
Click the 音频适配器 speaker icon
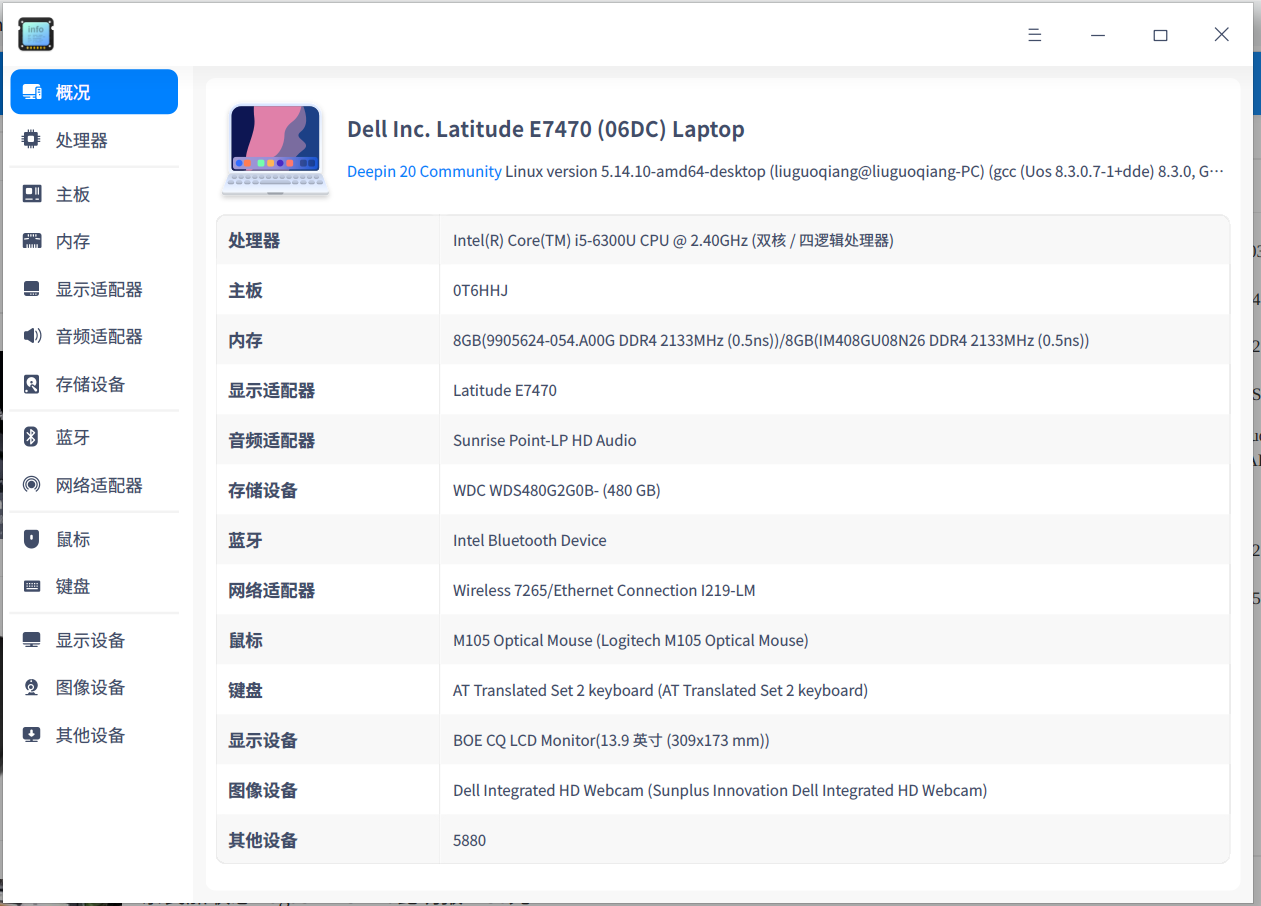pos(32,336)
